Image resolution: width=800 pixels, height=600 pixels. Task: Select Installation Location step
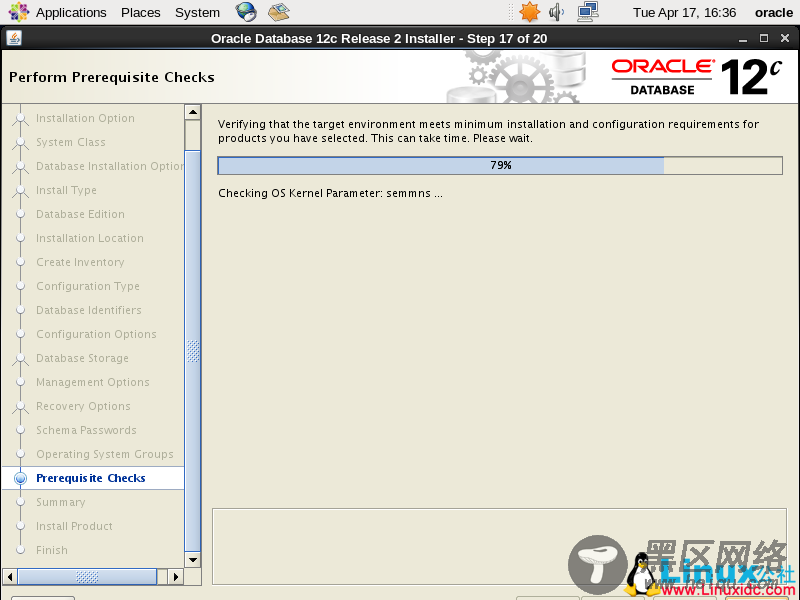pyautogui.click(x=90, y=238)
